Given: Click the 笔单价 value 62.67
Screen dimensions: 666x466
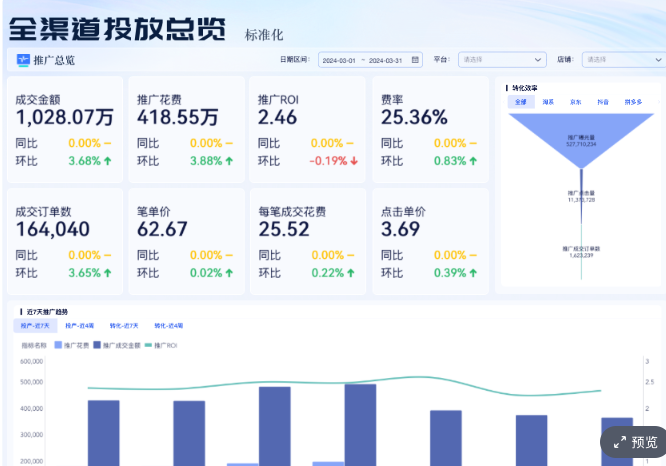Looking at the screenshot, I should tap(162, 229).
